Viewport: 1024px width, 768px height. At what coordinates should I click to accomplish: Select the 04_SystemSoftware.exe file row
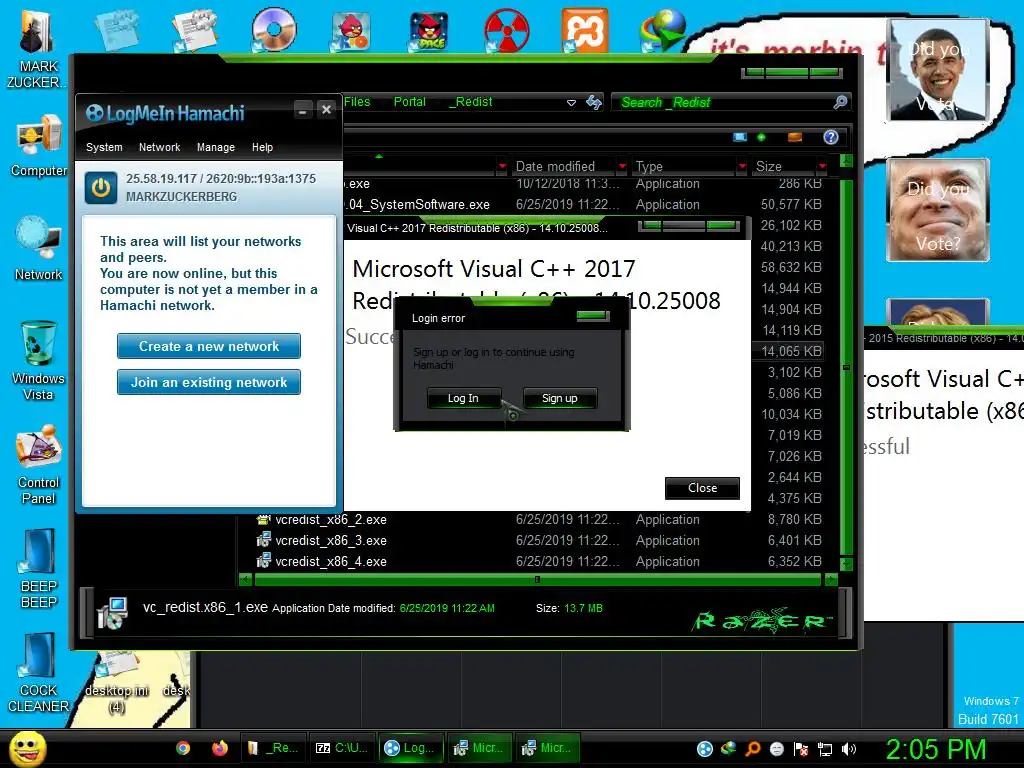click(584, 204)
